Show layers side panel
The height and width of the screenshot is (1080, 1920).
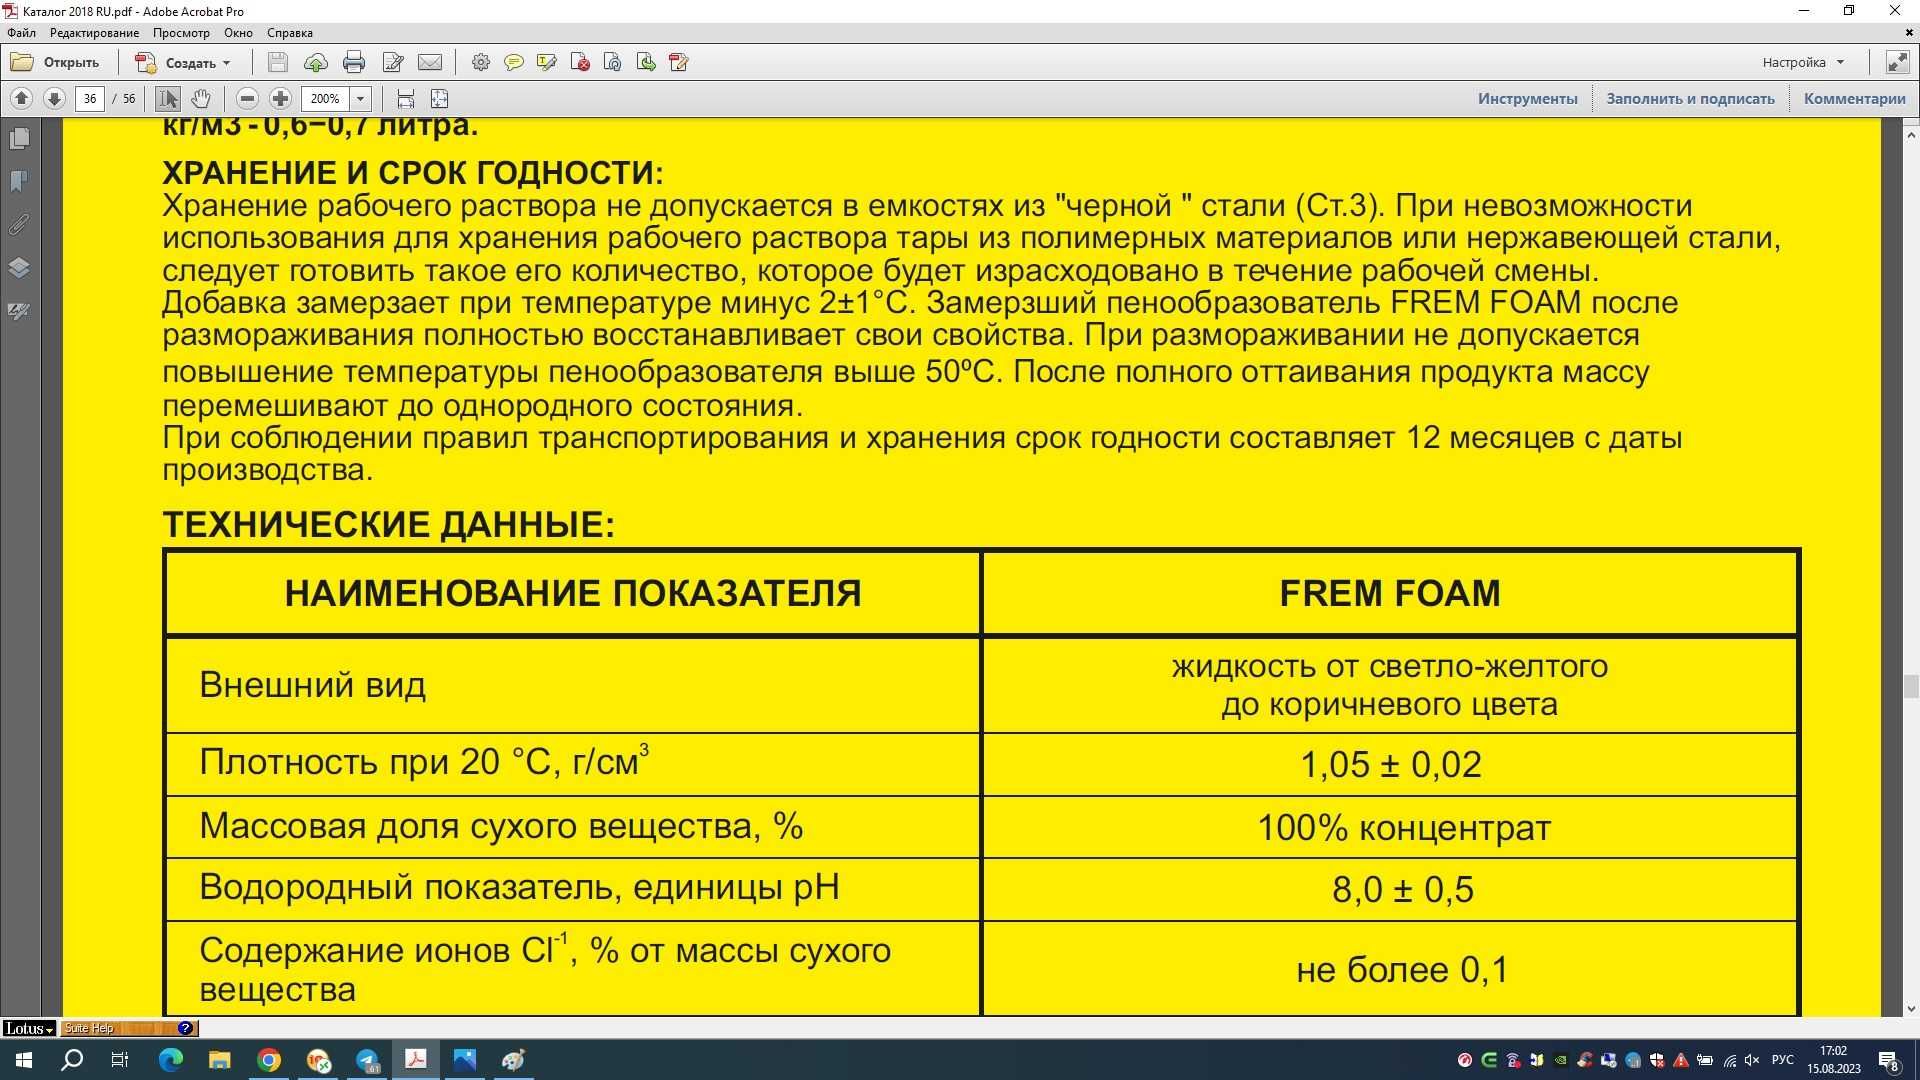pyautogui.click(x=19, y=267)
